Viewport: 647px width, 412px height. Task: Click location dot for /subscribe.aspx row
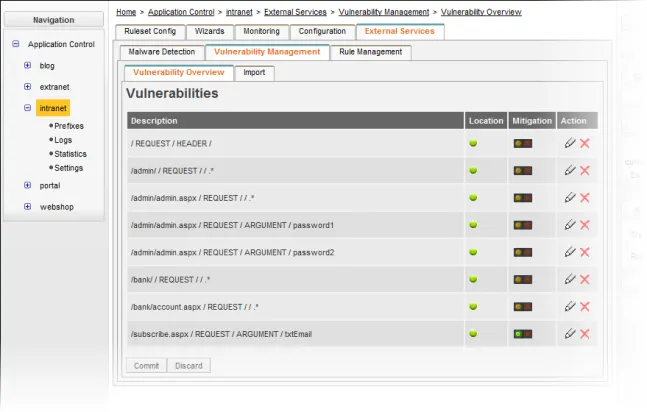(x=473, y=334)
